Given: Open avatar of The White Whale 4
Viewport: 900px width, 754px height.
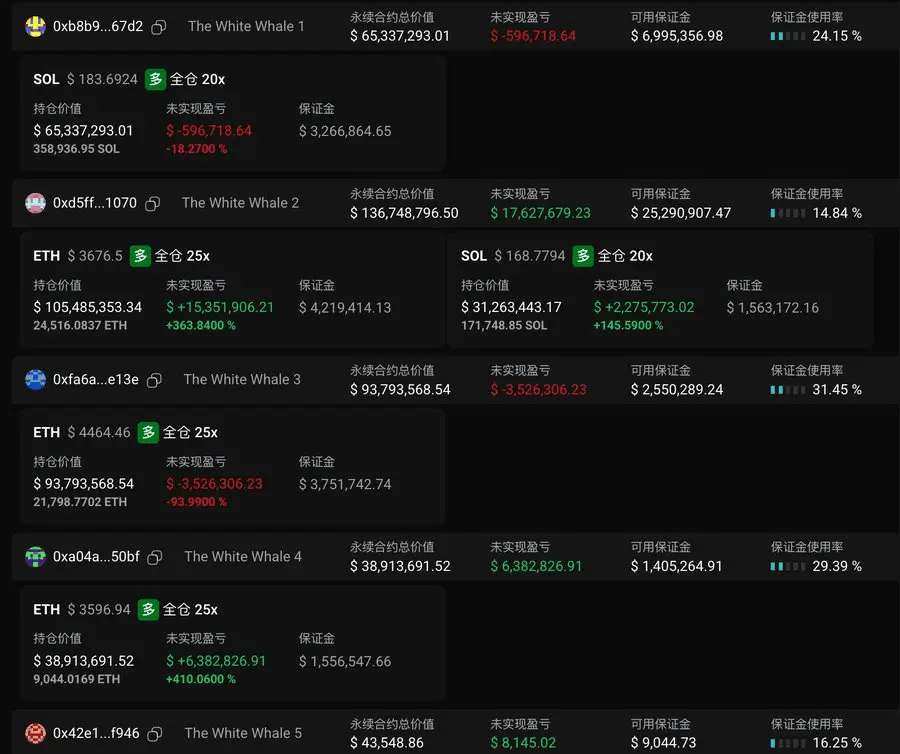Looking at the screenshot, I should tap(36, 557).
